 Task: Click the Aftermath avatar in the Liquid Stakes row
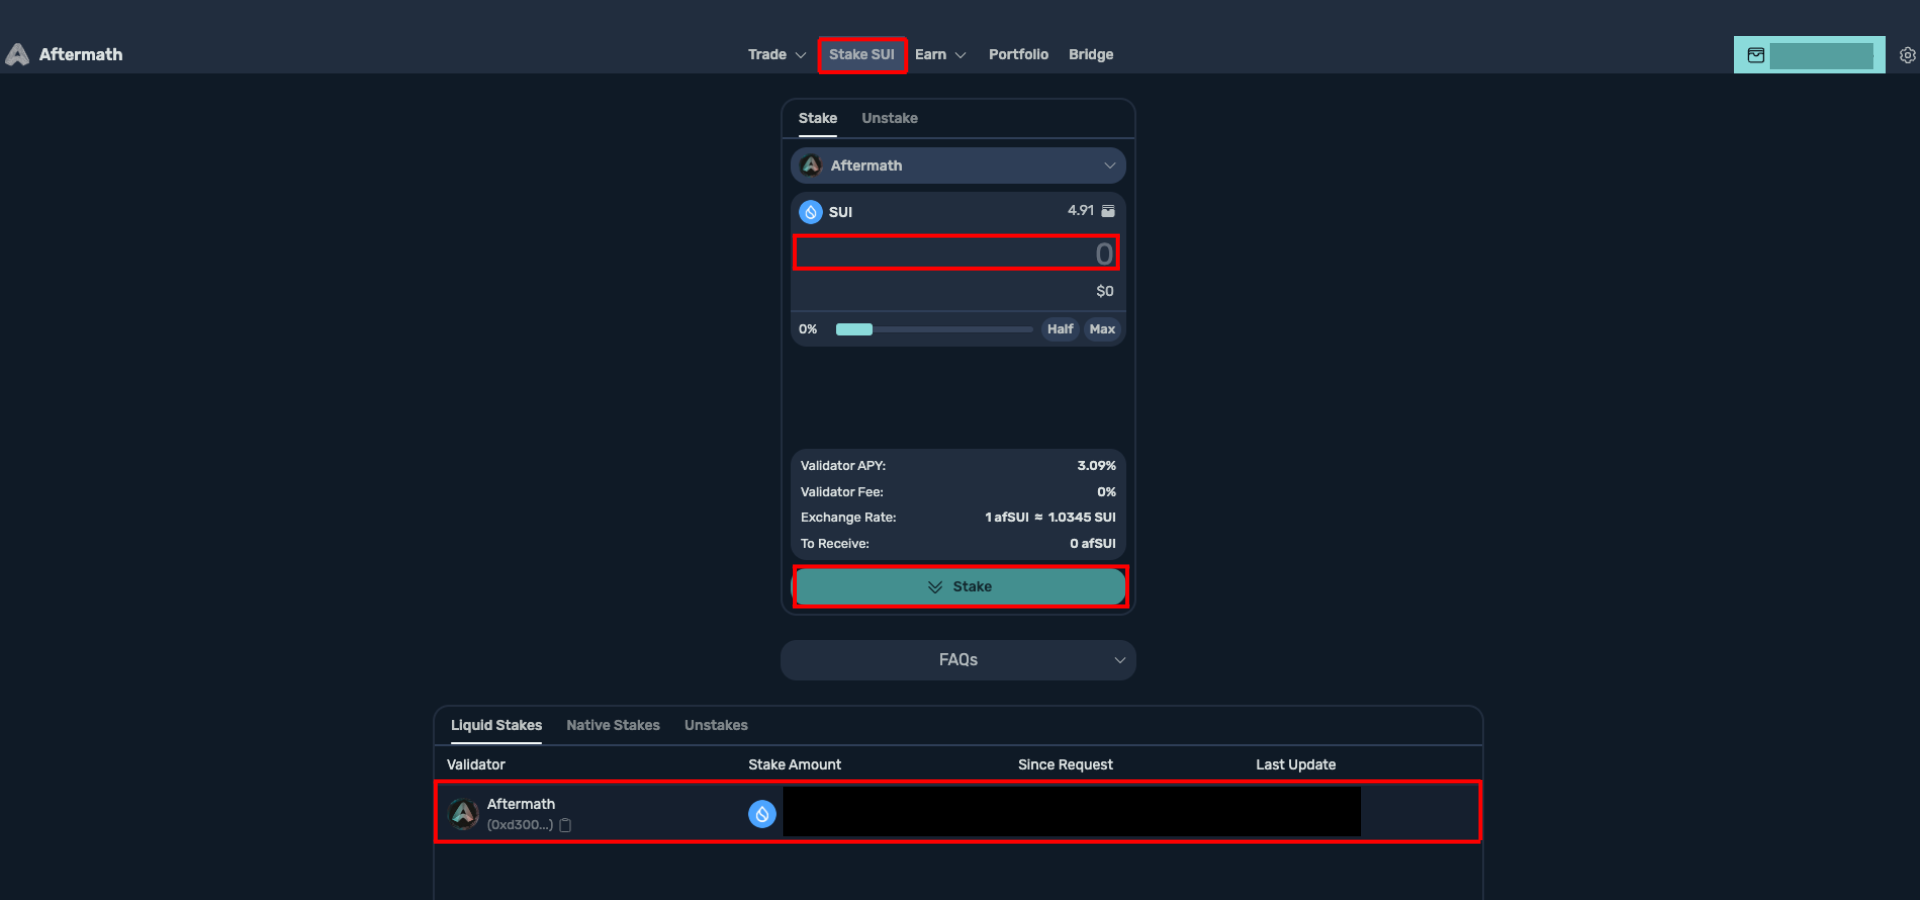pos(463,814)
